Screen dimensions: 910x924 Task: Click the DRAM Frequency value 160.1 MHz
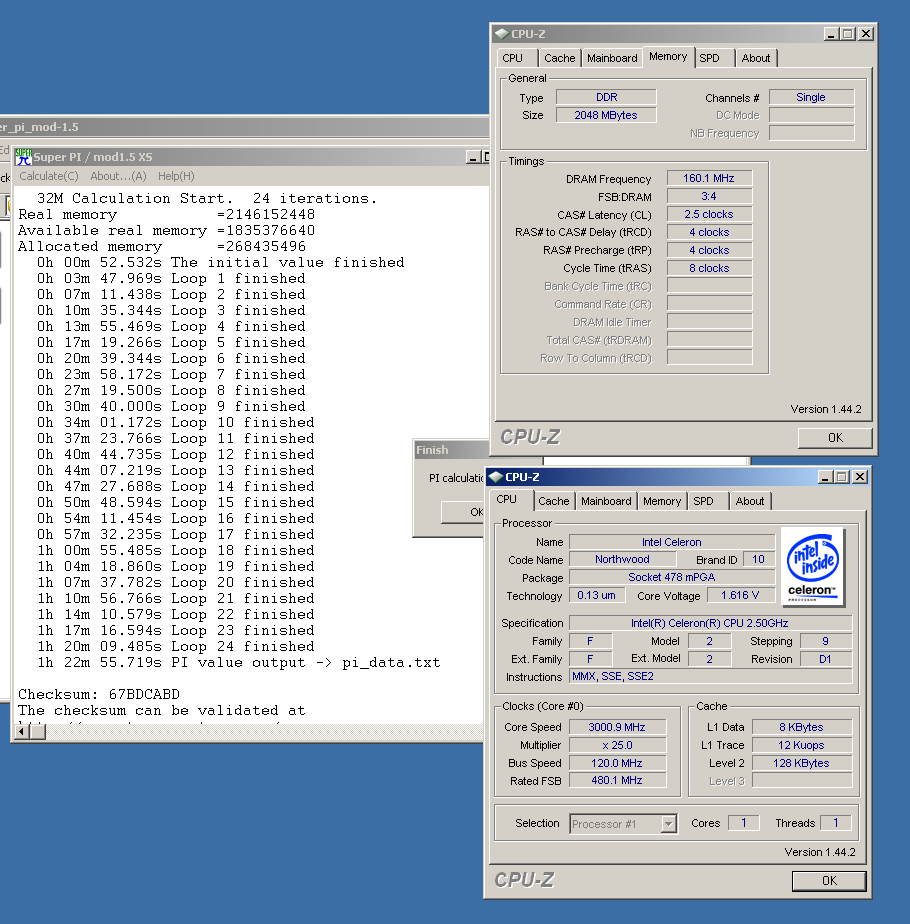coord(709,179)
